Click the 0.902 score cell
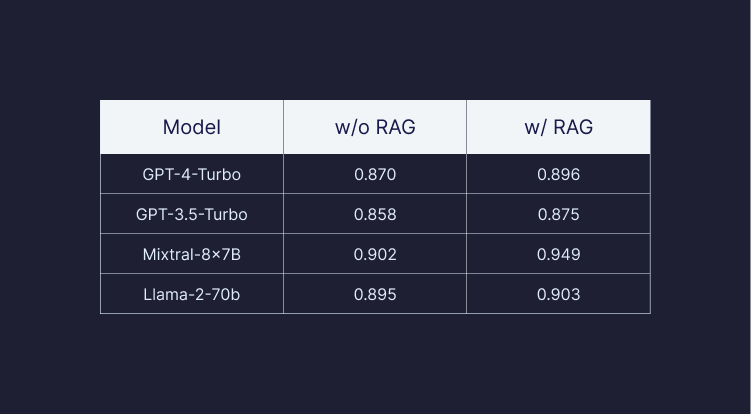 (375, 254)
